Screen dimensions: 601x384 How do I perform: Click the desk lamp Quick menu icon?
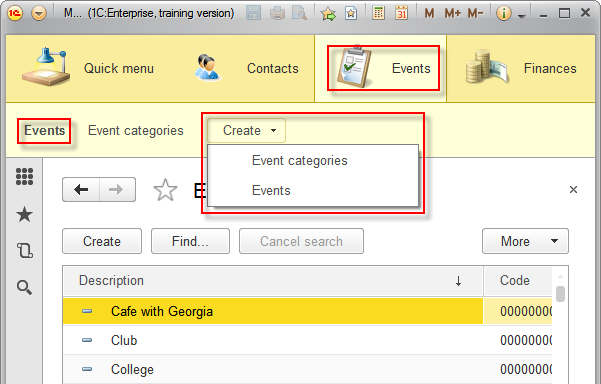click(x=46, y=67)
